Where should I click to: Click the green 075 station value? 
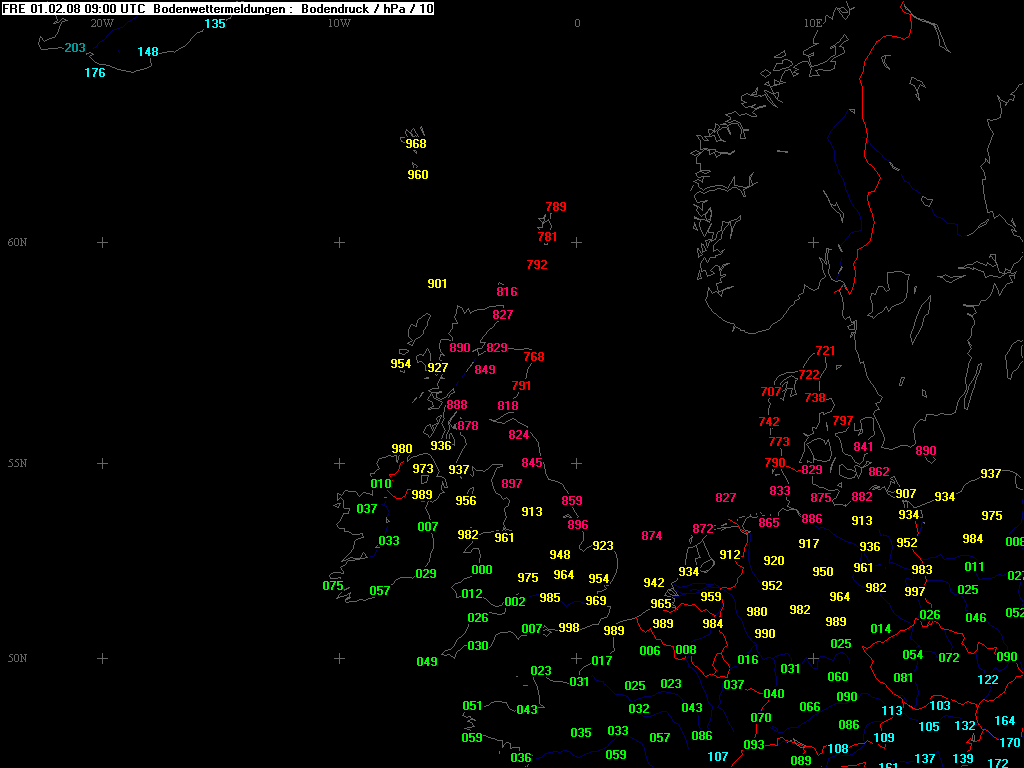coord(333,586)
